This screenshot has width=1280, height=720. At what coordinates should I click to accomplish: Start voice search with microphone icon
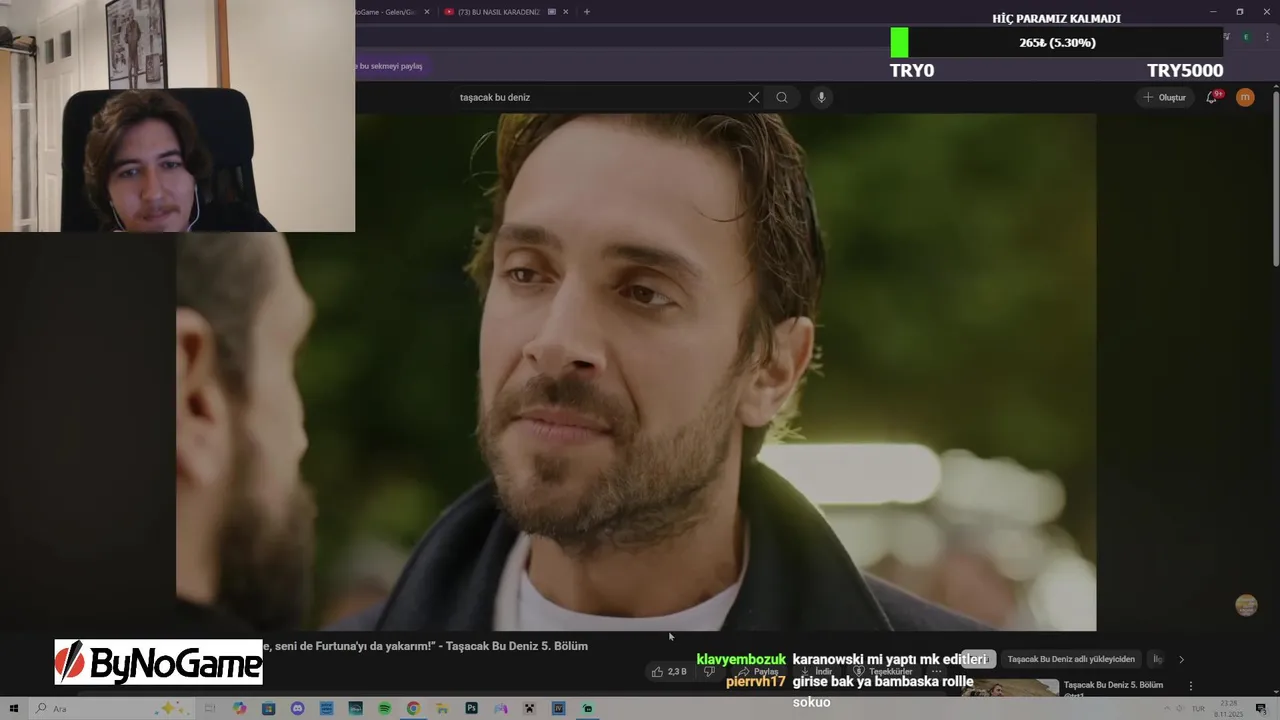pos(821,97)
